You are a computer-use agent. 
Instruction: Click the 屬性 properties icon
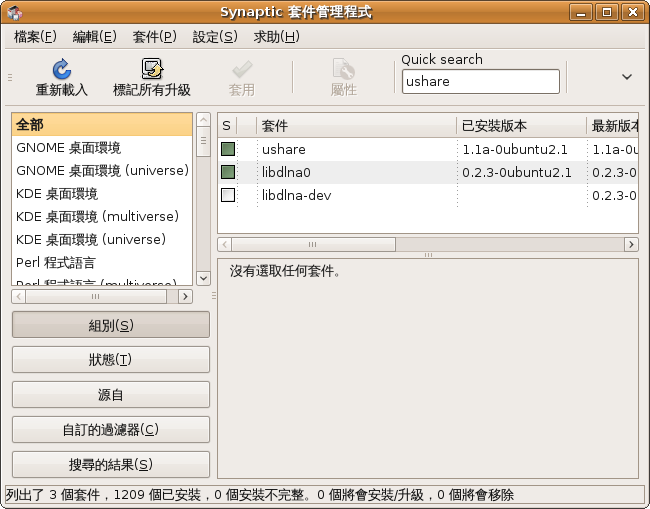(344, 69)
